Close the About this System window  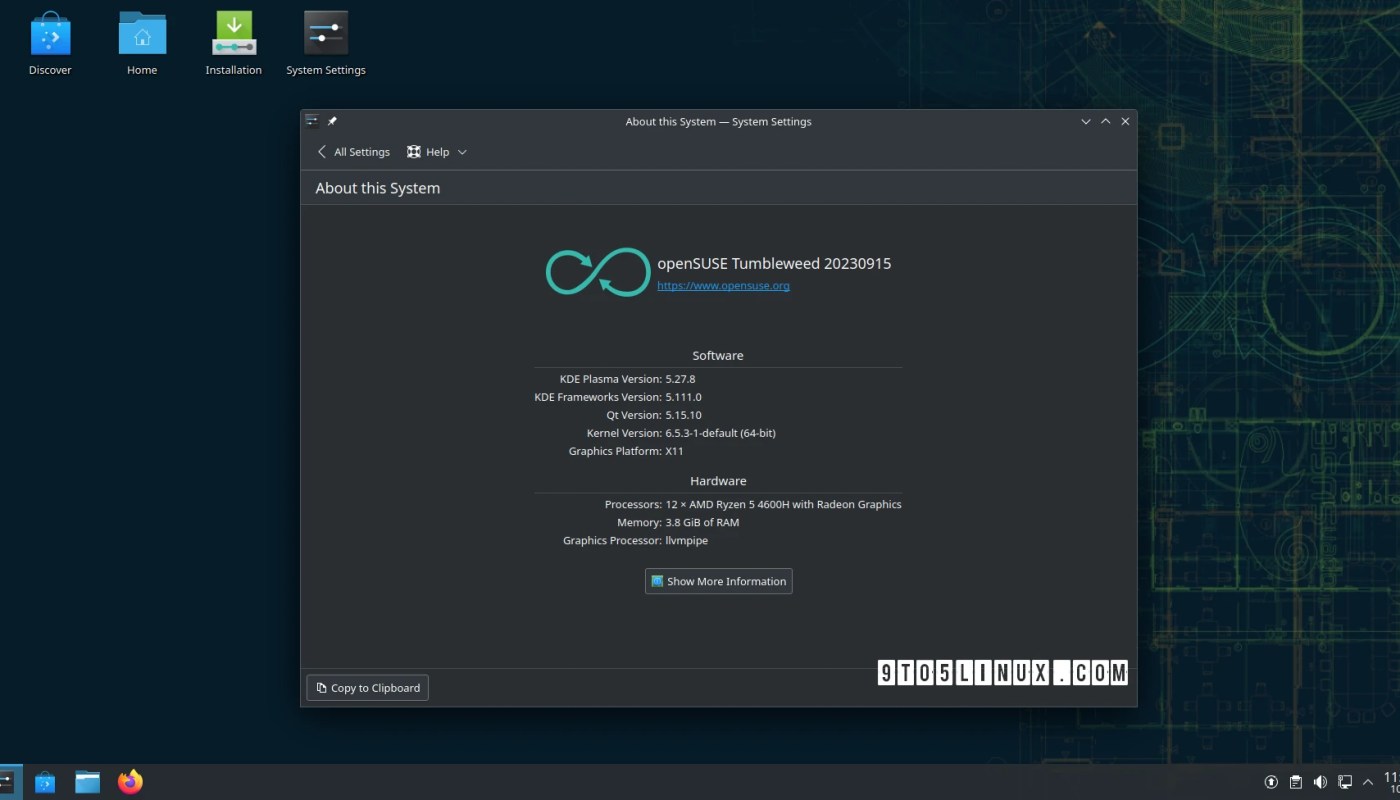[1125, 121]
